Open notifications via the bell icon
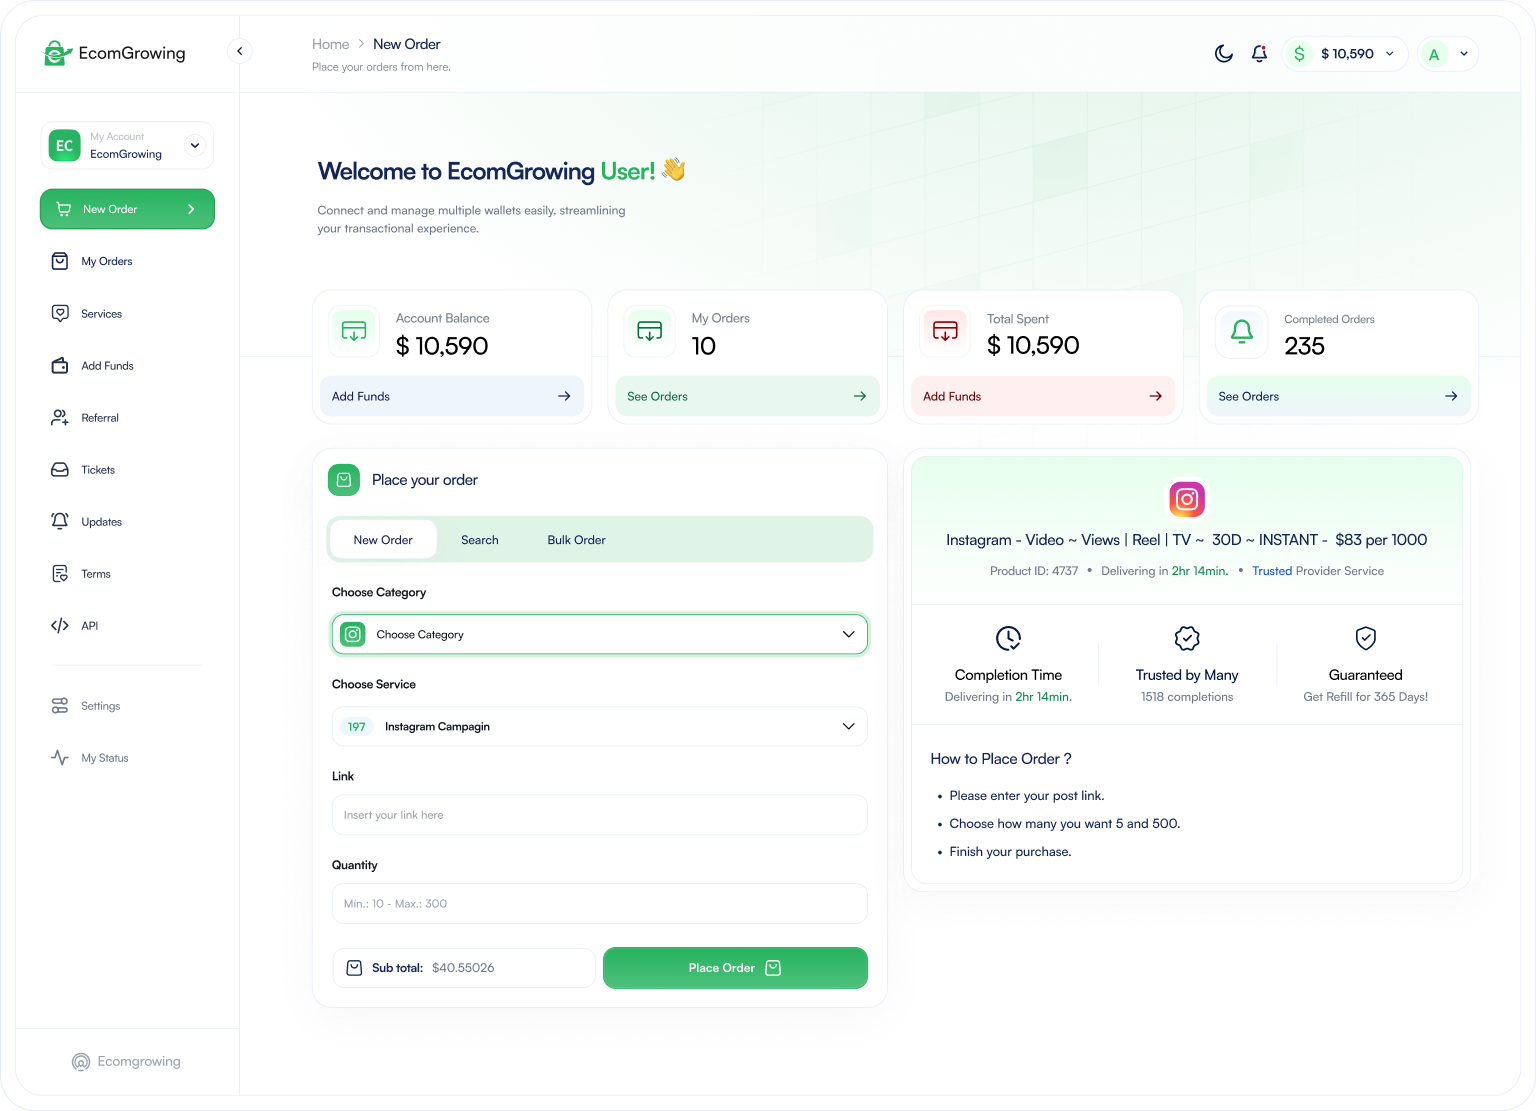1537x1111 pixels. 1259,54
